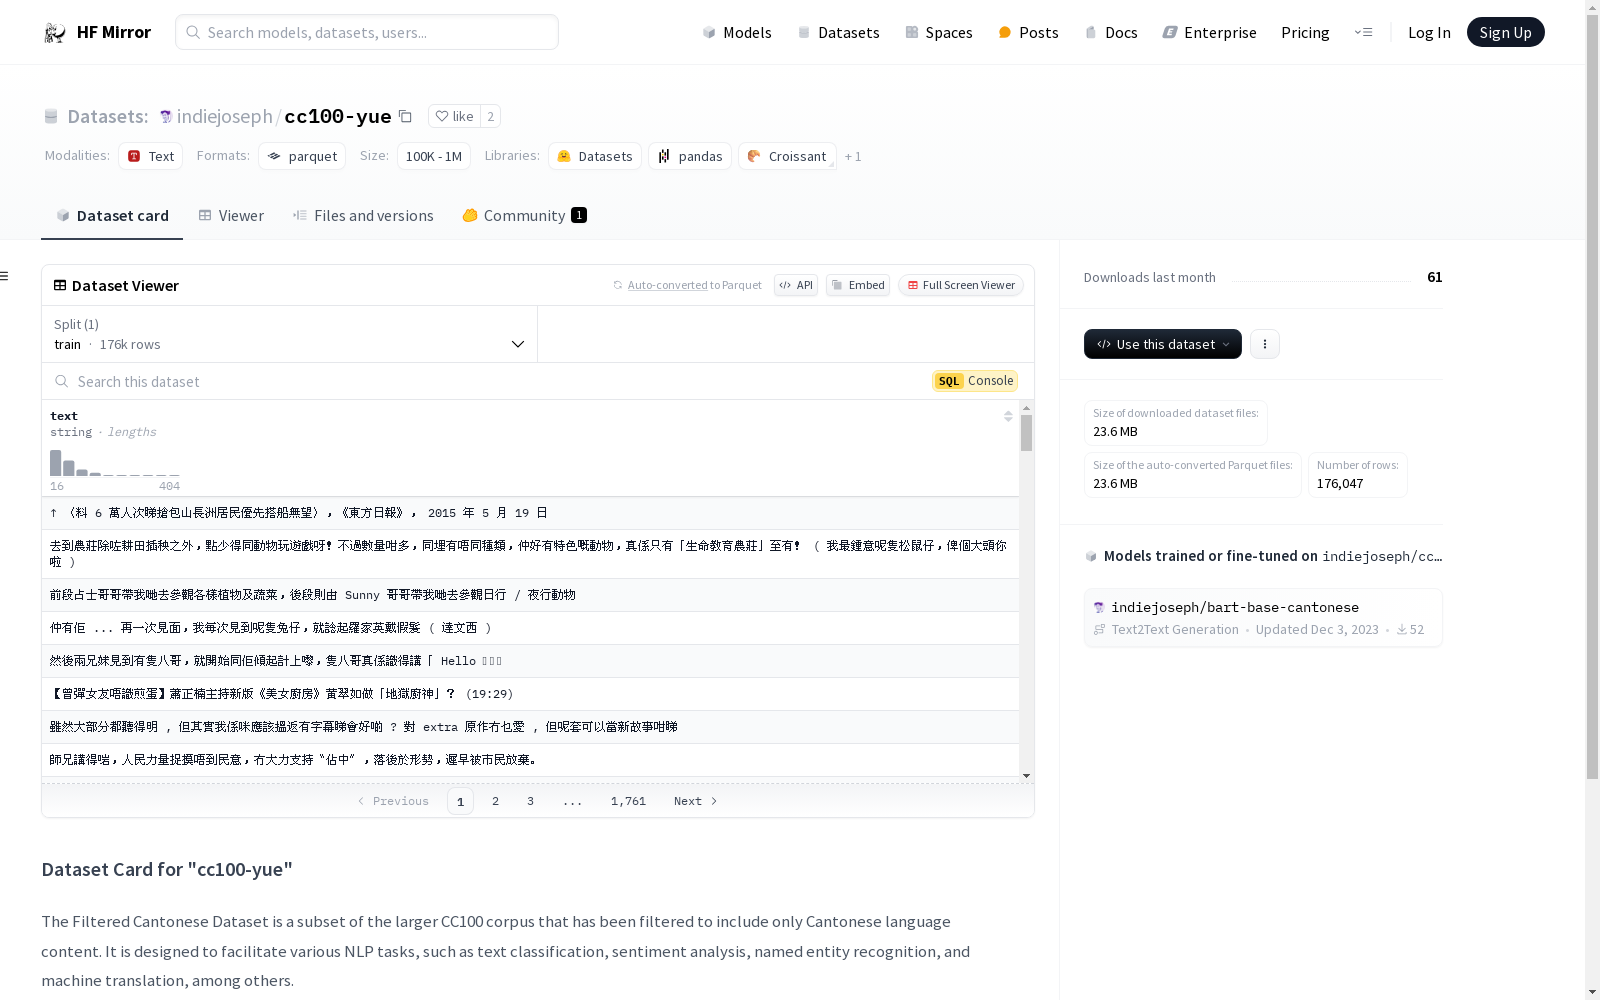Click the pandas library tag
The image size is (1600, 1000).
pyautogui.click(x=690, y=156)
